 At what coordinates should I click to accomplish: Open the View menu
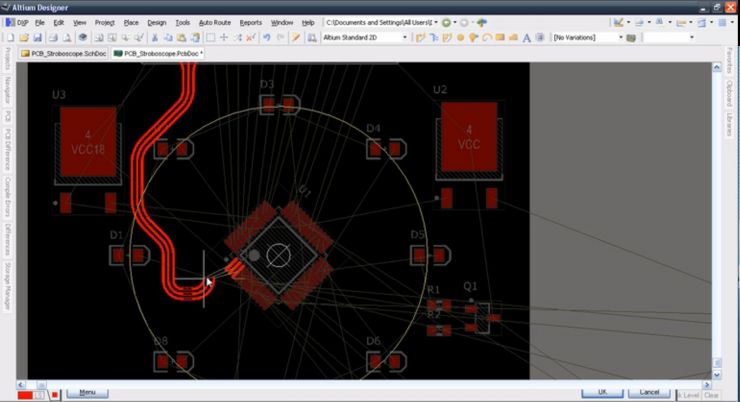tap(79, 22)
